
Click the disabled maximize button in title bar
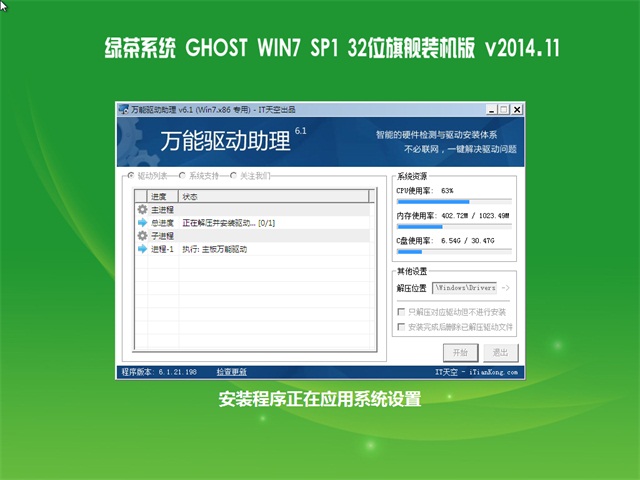504,109
